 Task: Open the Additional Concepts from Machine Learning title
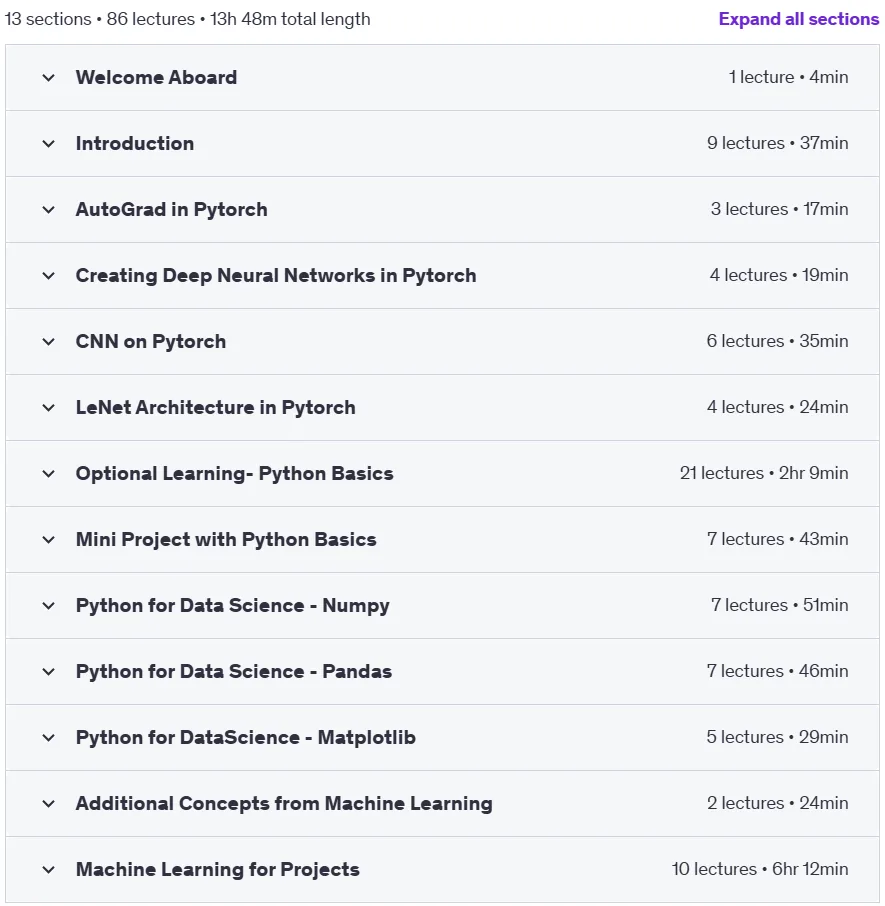coord(284,803)
